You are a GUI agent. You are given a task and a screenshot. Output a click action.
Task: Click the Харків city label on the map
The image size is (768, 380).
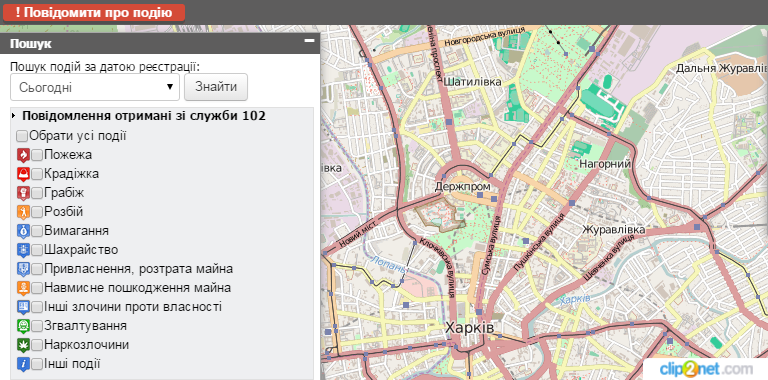click(469, 328)
